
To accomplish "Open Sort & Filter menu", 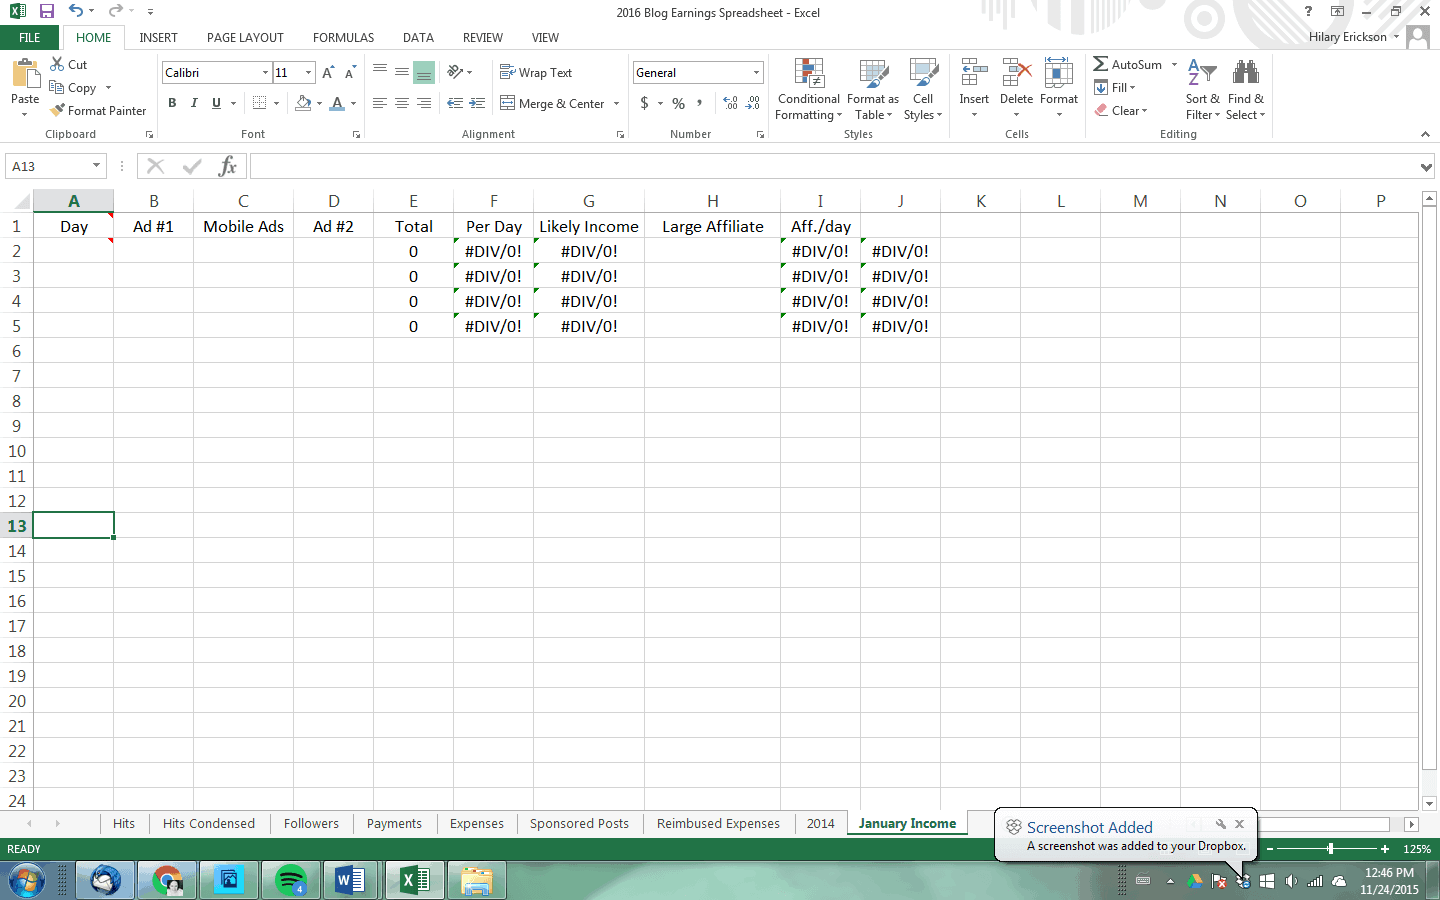I will tap(1202, 90).
